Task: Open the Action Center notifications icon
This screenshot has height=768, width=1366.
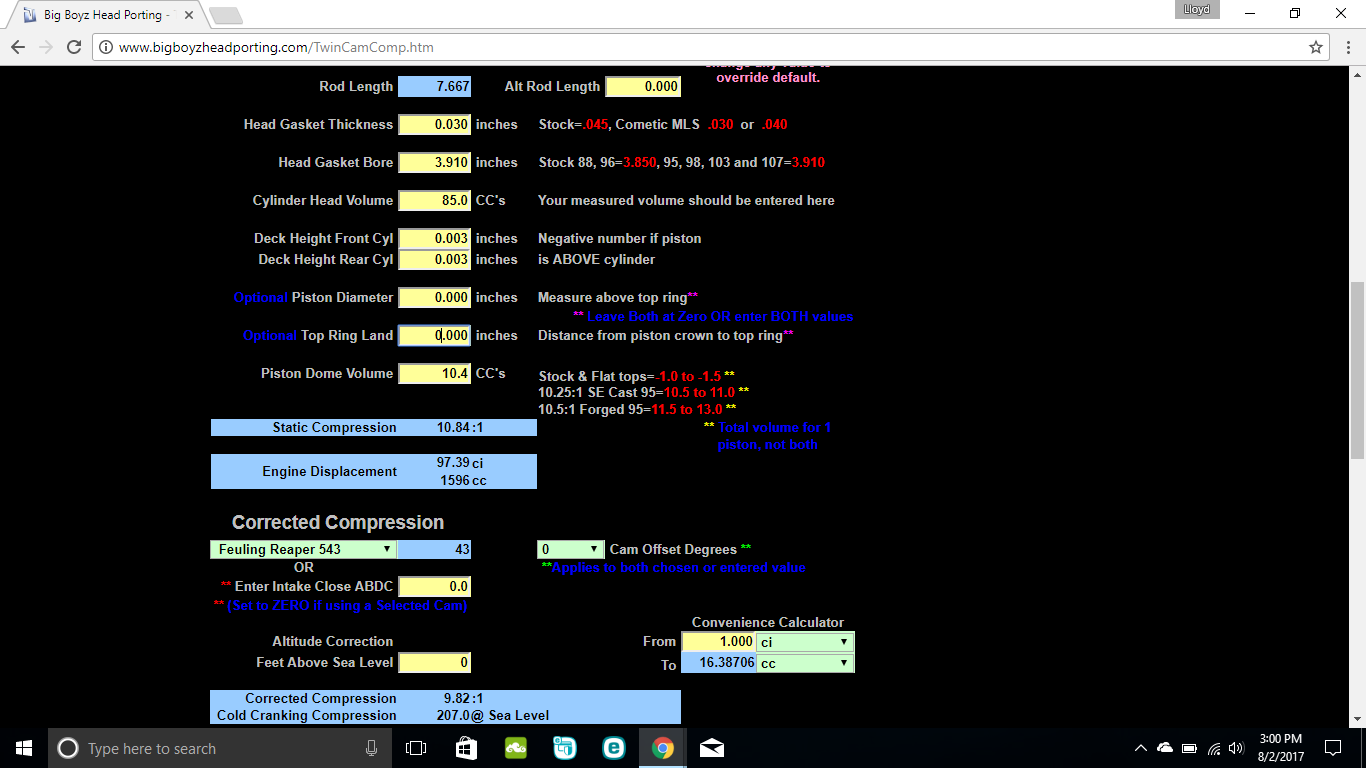Action: click(x=1332, y=748)
